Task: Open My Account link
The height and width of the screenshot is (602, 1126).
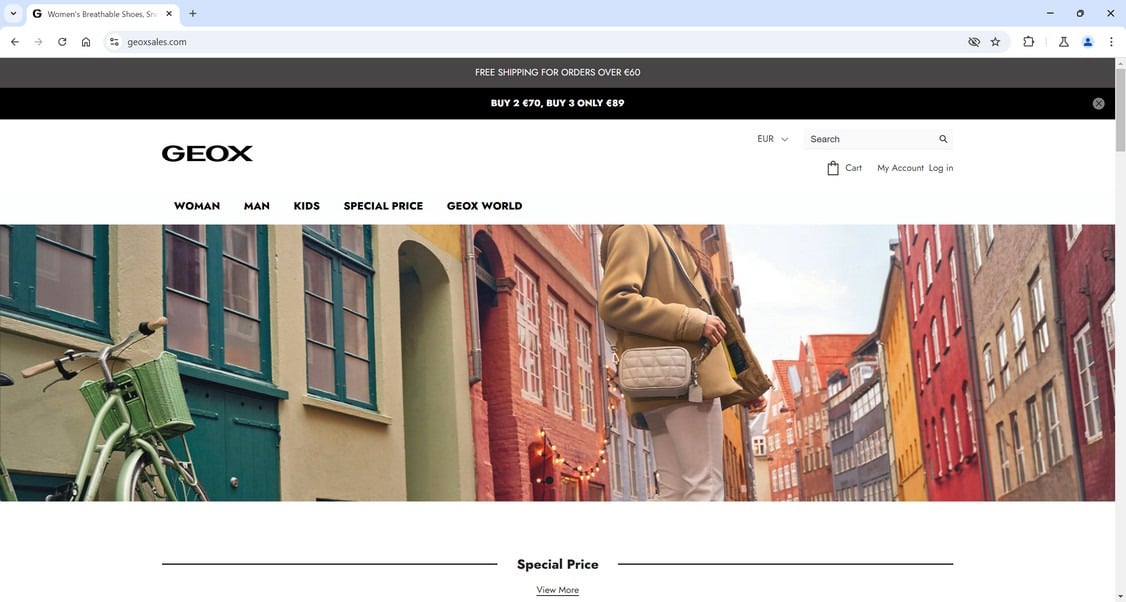Action: 901,168
